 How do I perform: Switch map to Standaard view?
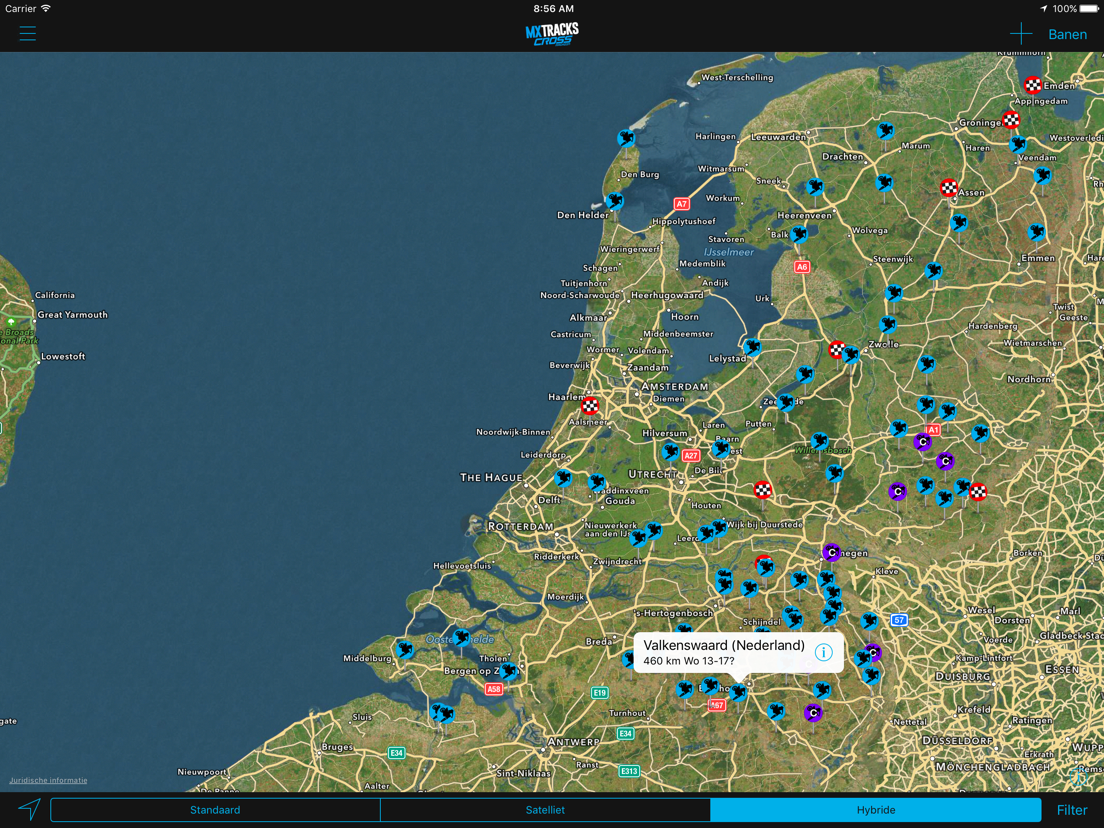click(x=215, y=810)
